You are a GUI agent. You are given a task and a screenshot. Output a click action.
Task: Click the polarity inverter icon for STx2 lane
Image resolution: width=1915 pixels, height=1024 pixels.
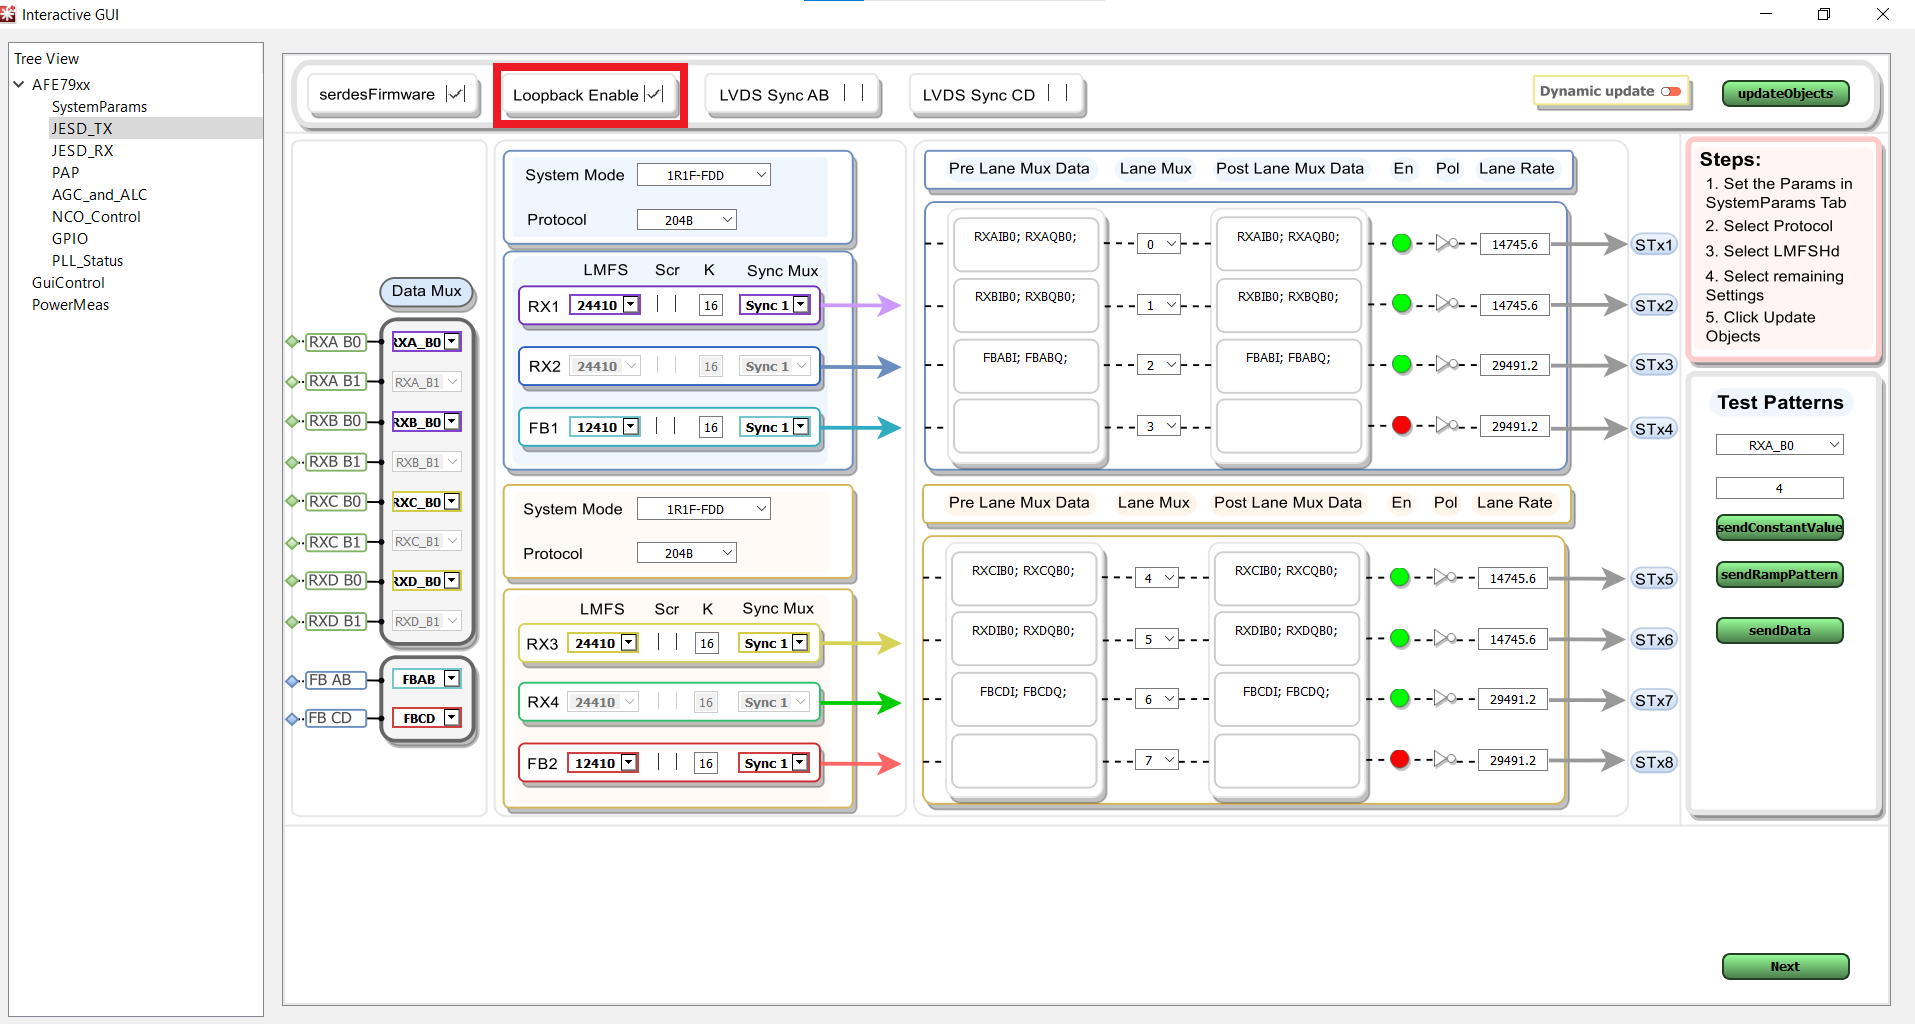point(1446,304)
